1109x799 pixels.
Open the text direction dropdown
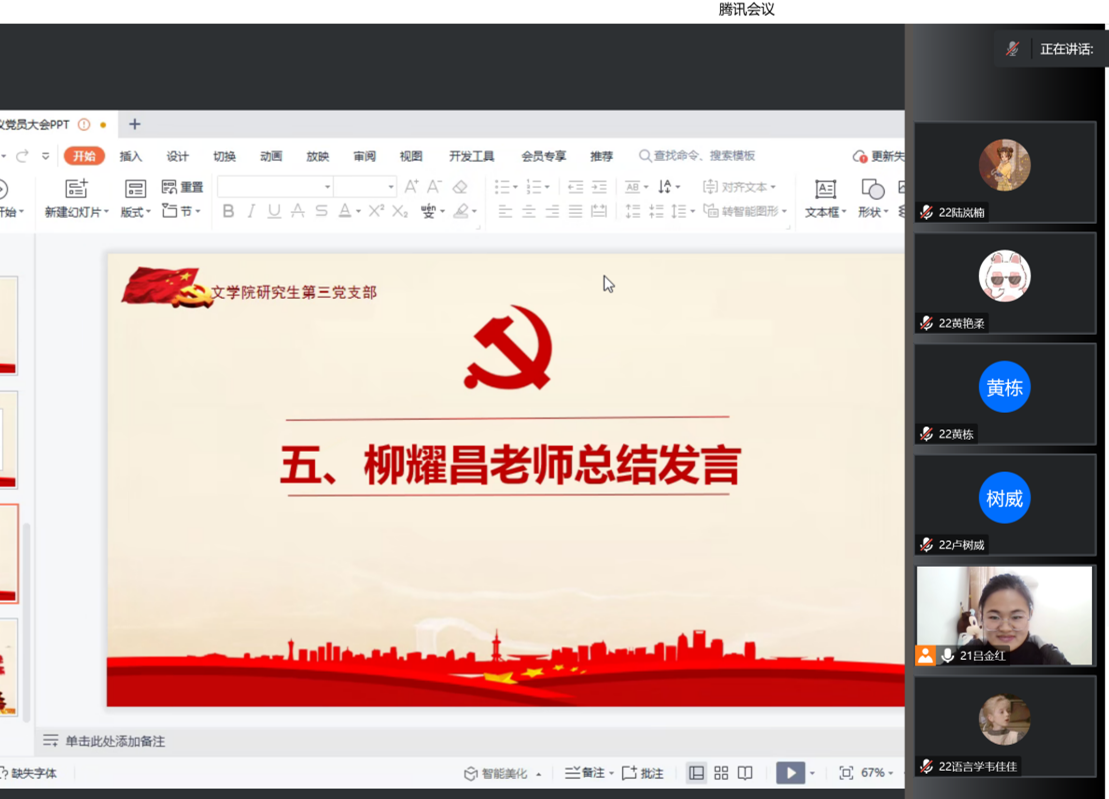pyautogui.click(x=668, y=187)
